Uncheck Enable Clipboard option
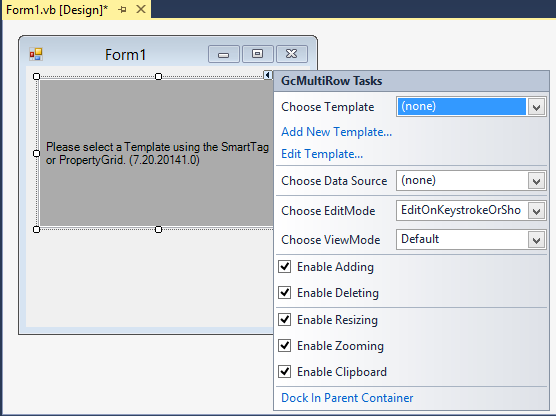Screen dimensions: 556x416 pyautogui.click(x=285, y=372)
